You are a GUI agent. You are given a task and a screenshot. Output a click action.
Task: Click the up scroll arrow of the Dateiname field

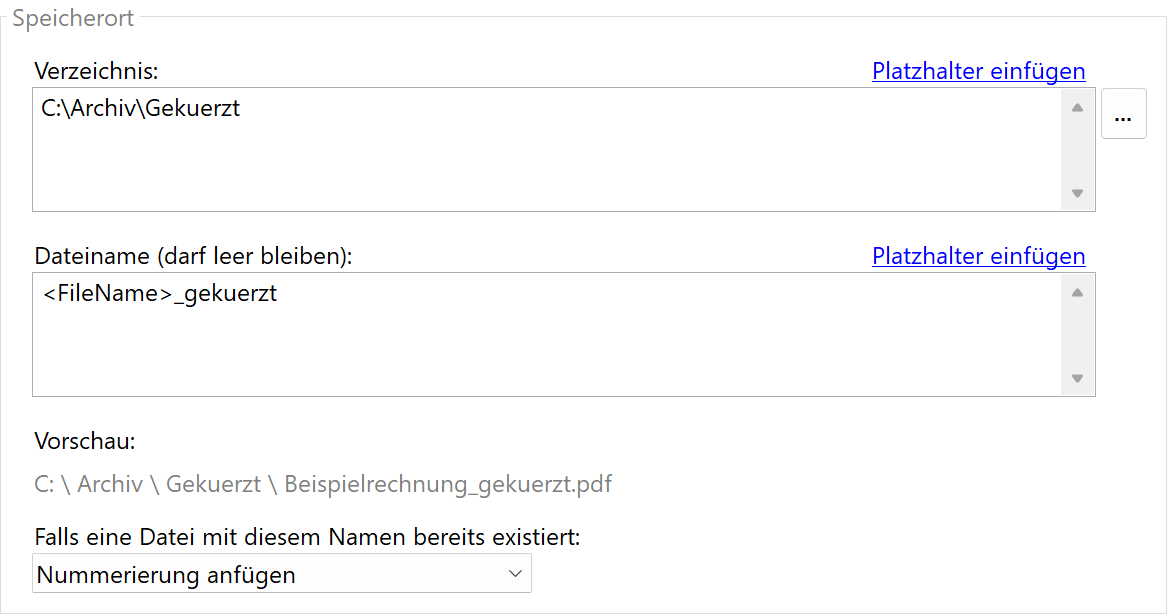(1077, 291)
